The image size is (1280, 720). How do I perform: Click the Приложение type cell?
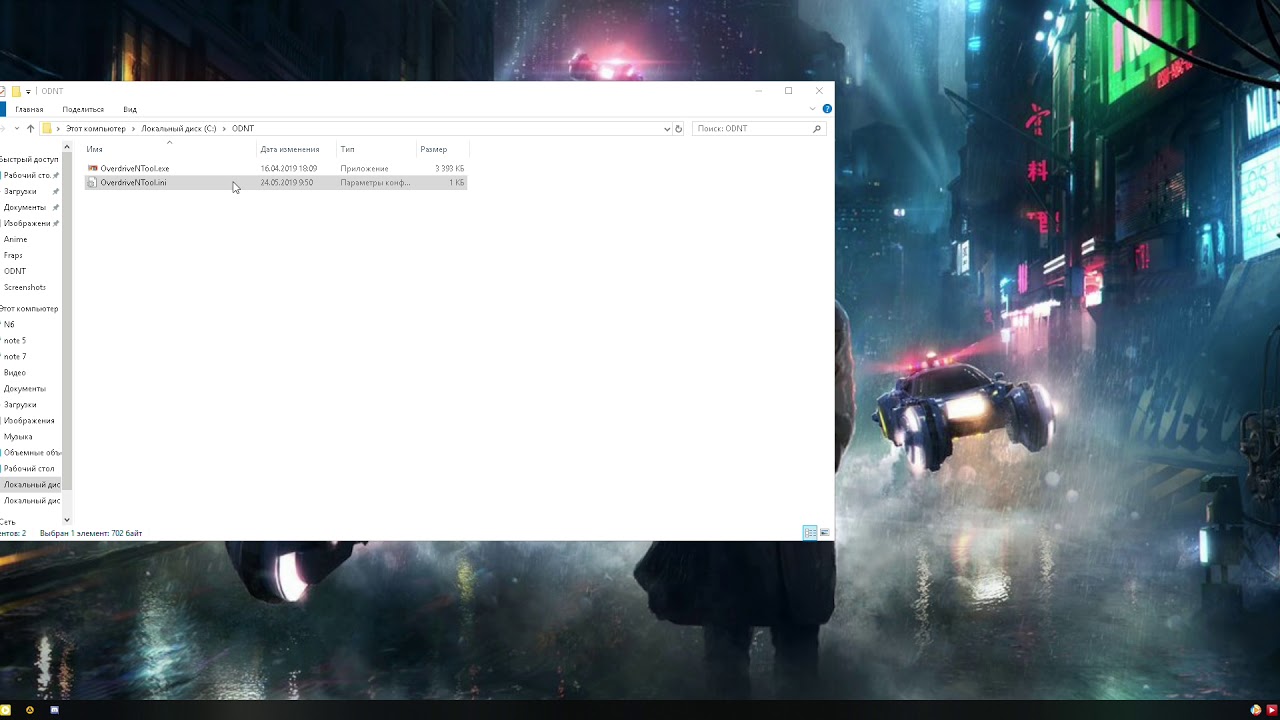364,168
